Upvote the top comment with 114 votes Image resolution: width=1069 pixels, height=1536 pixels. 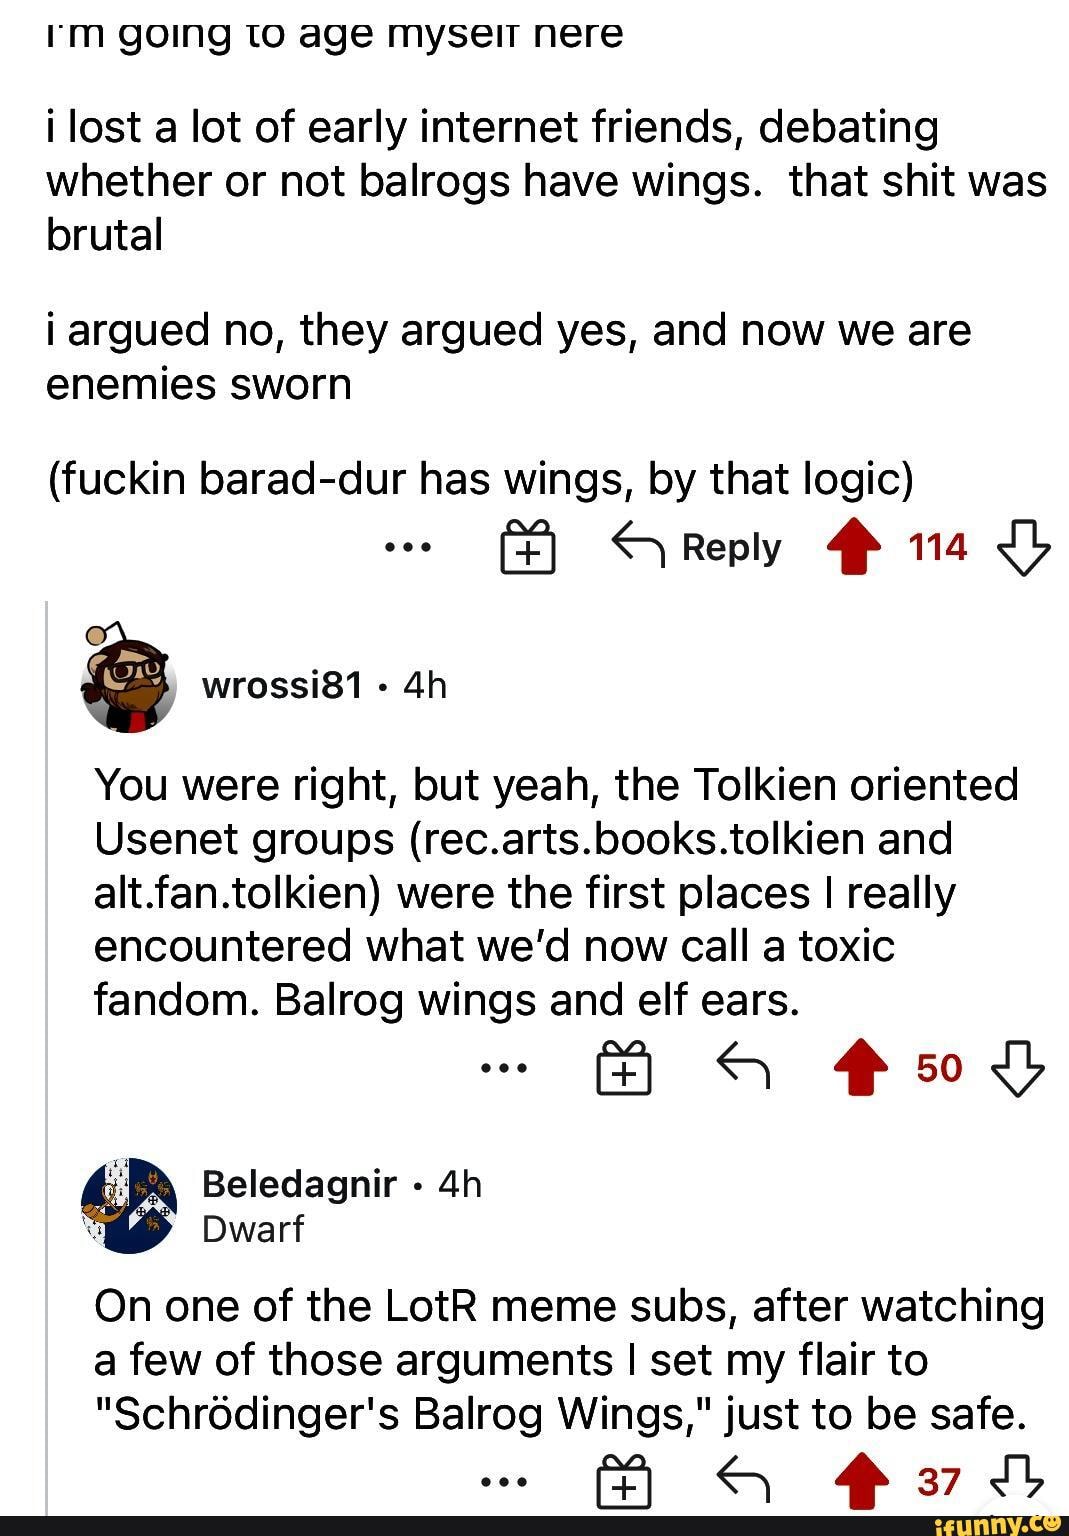point(852,547)
